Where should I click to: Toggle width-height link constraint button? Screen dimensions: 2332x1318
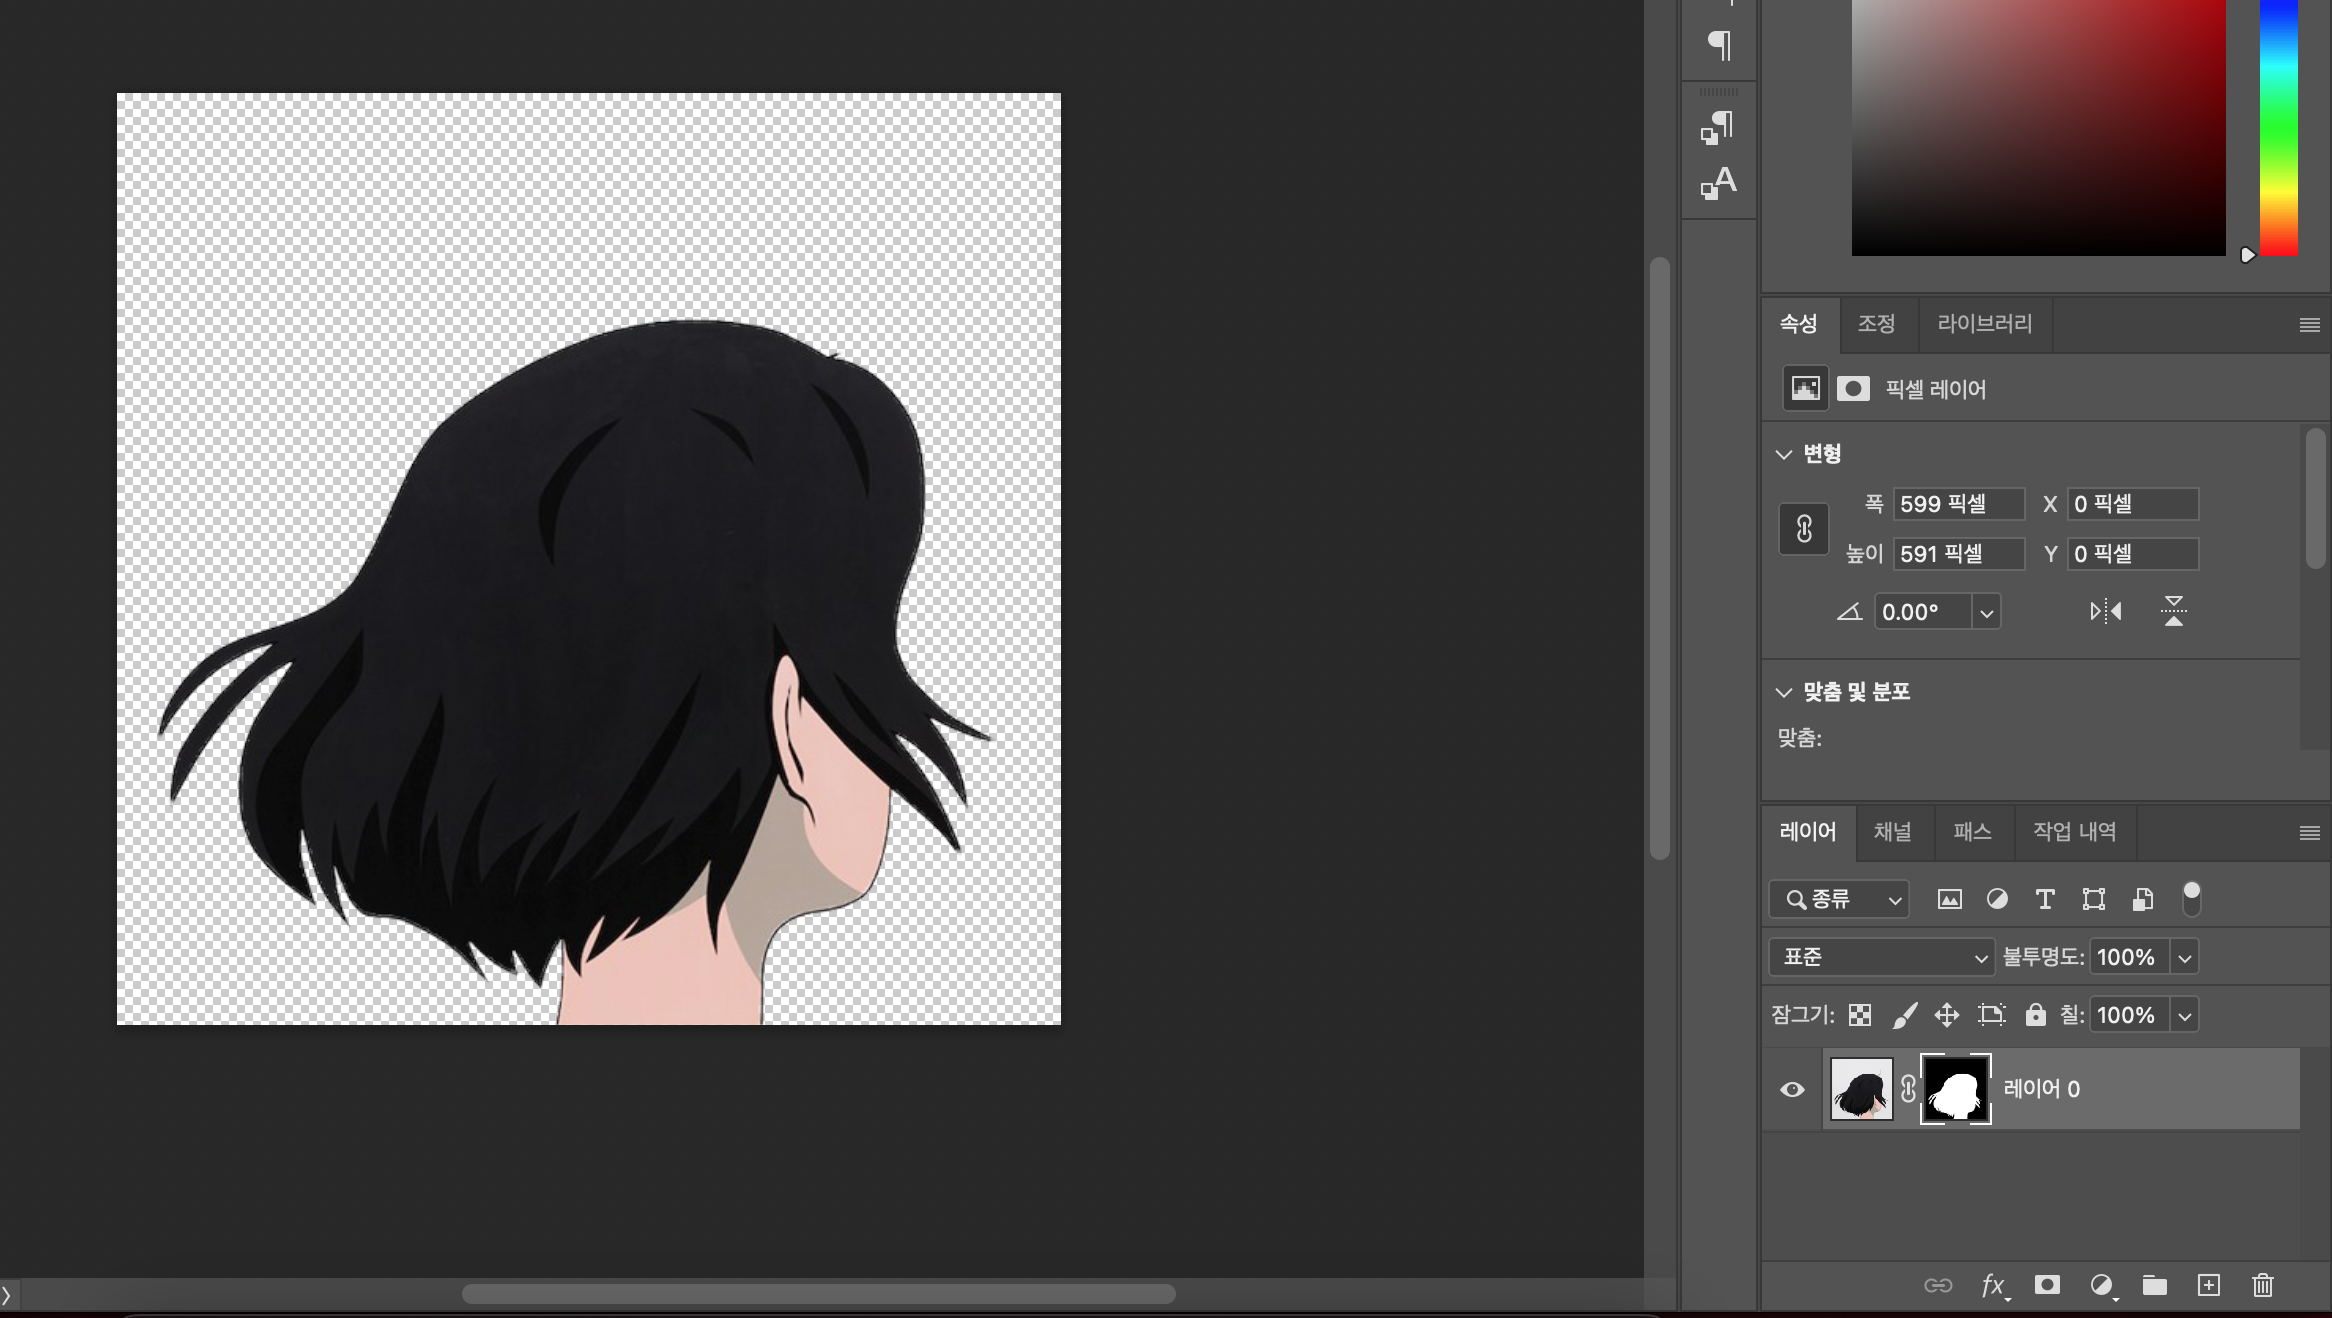pyautogui.click(x=1804, y=529)
